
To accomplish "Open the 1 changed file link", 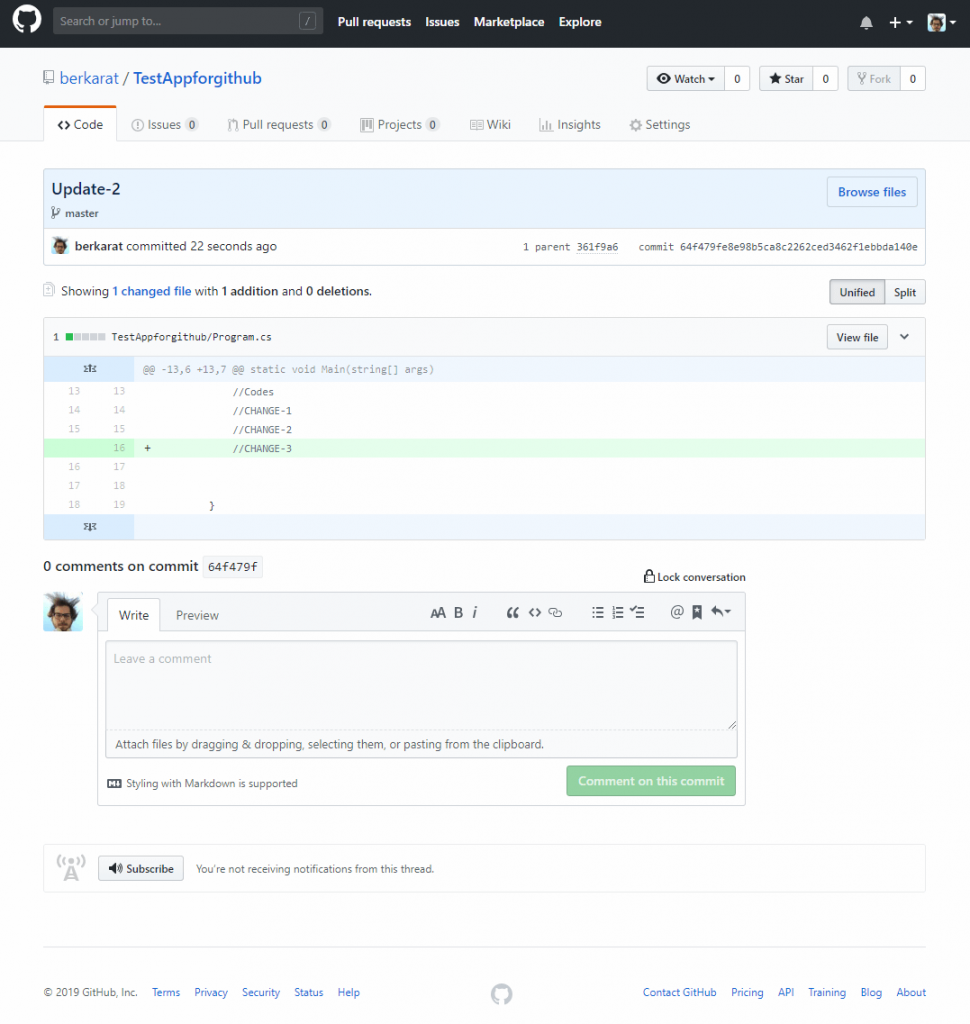I will coord(152,291).
